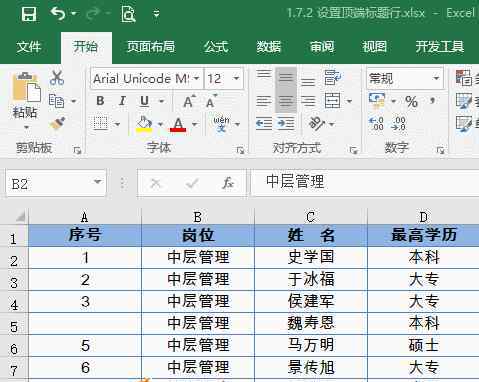Open the 公式 ribbon tab

coord(216,47)
